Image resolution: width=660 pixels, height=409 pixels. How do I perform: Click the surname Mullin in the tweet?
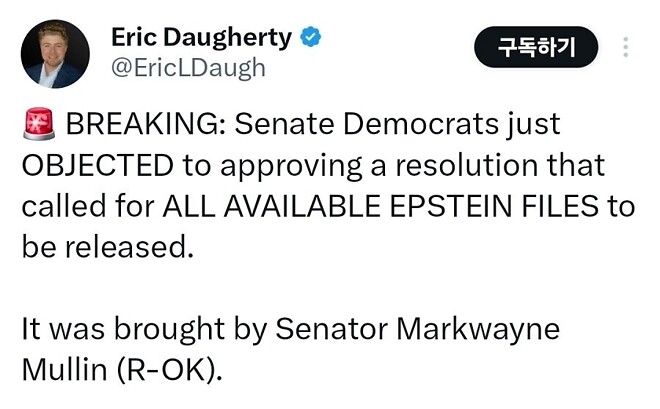(64, 370)
